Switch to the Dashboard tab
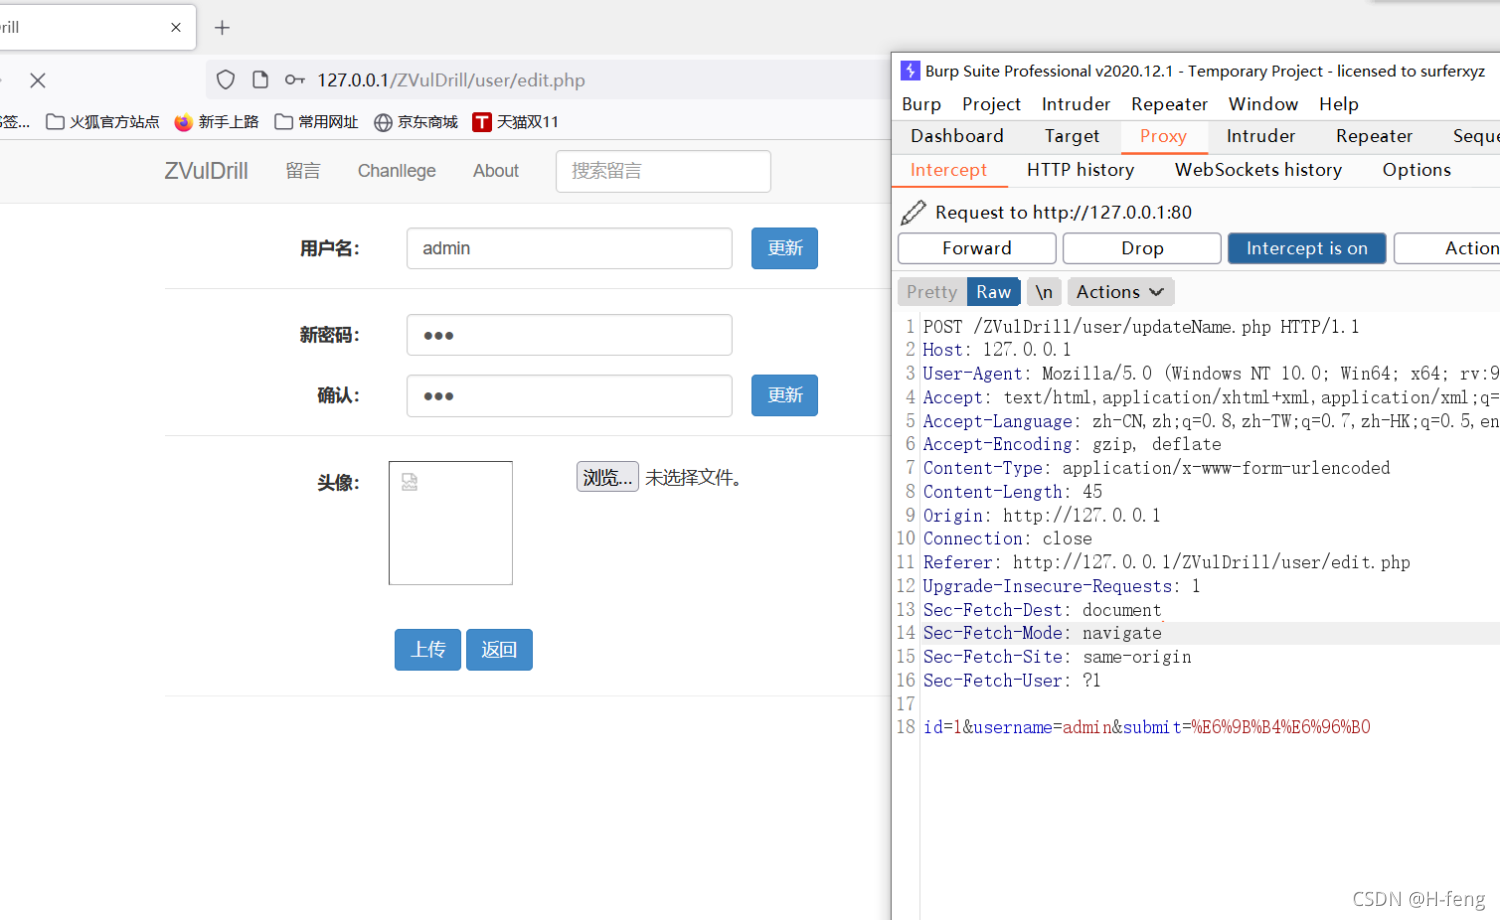Image resolution: width=1500 pixels, height=920 pixels. tap(957, 136)
